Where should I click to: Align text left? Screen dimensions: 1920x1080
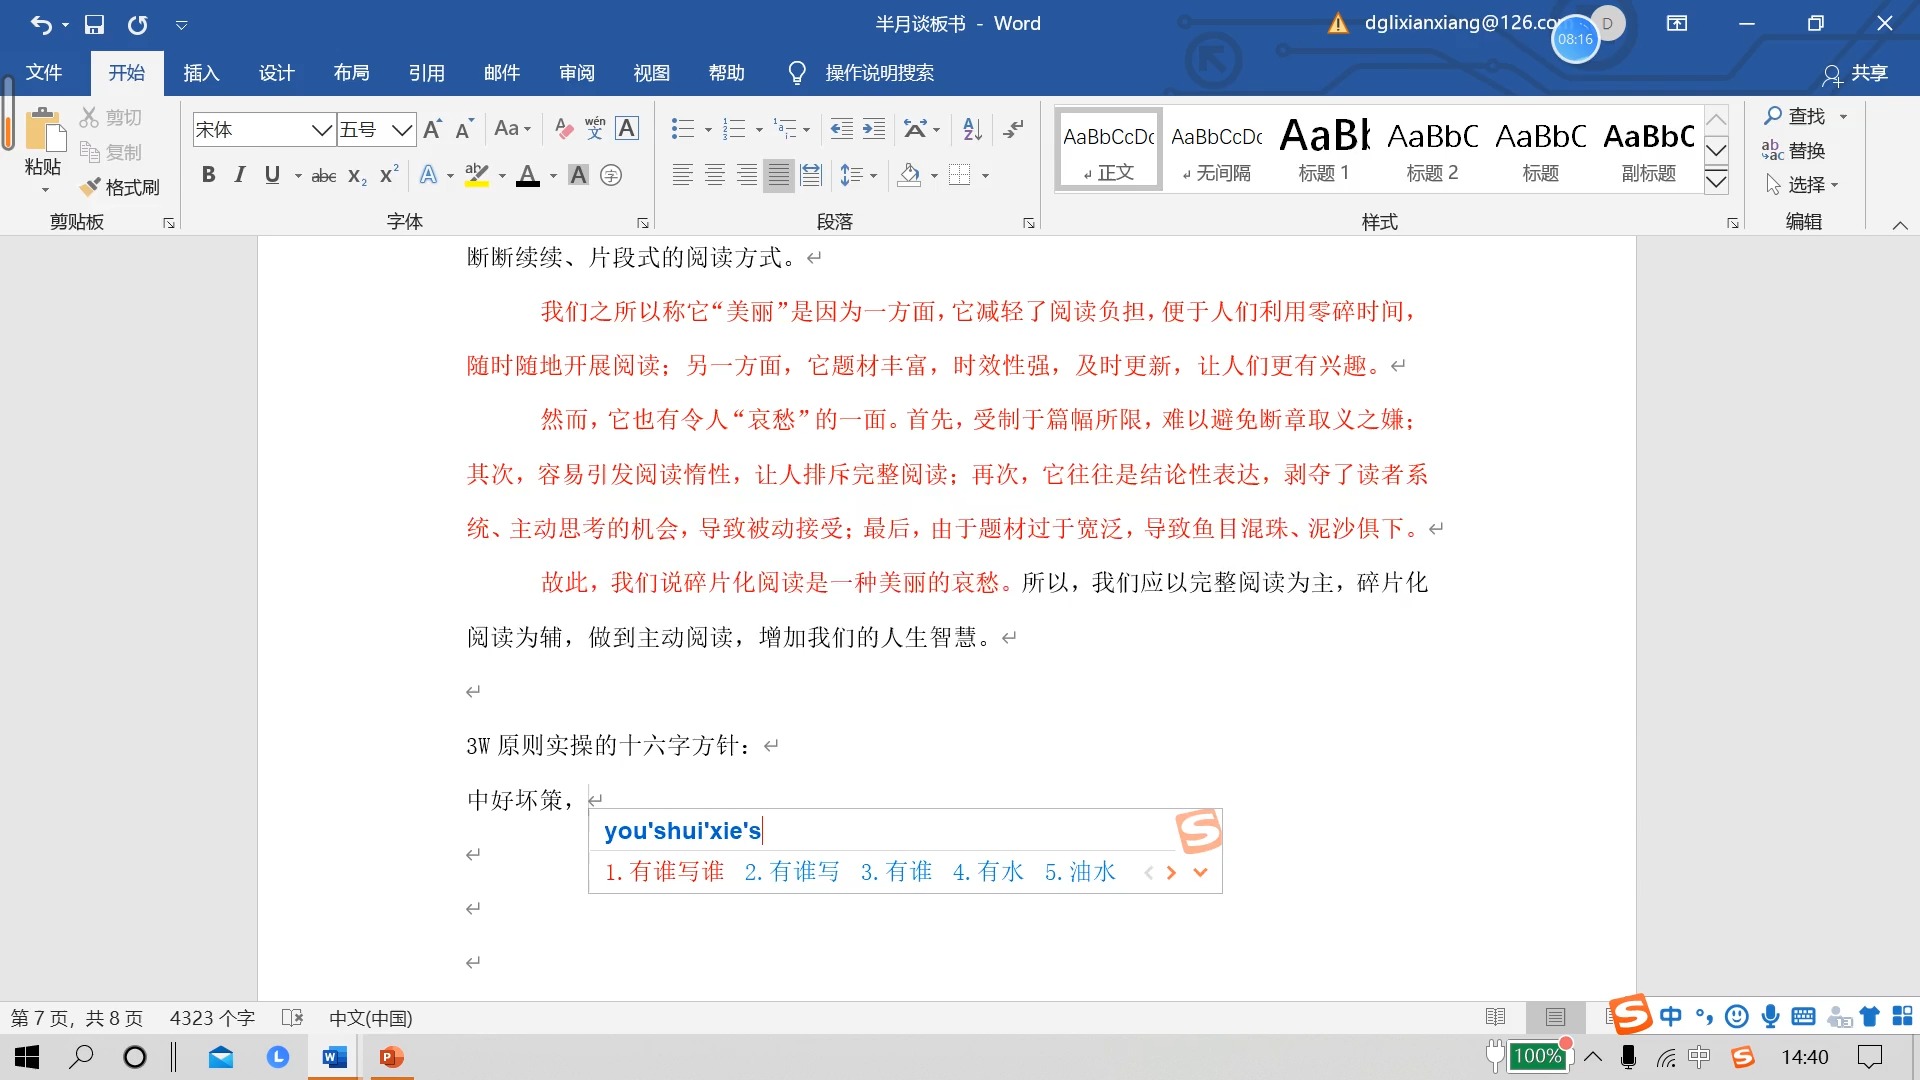coord(682,175)
